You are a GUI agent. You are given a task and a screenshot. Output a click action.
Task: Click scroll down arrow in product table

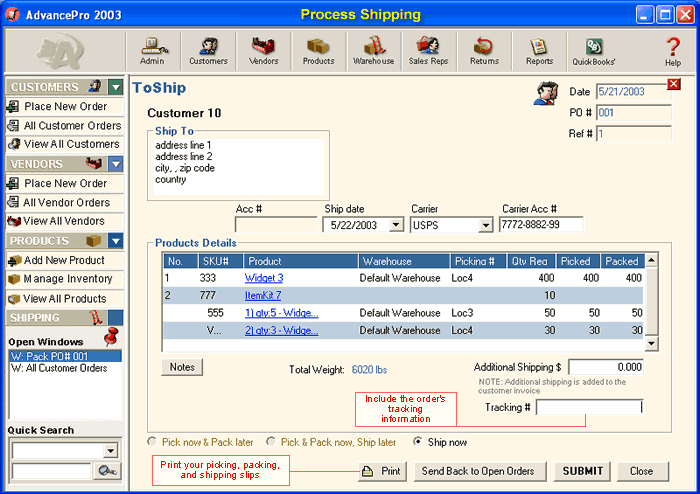pyautogui.click(x=652, y=343)
